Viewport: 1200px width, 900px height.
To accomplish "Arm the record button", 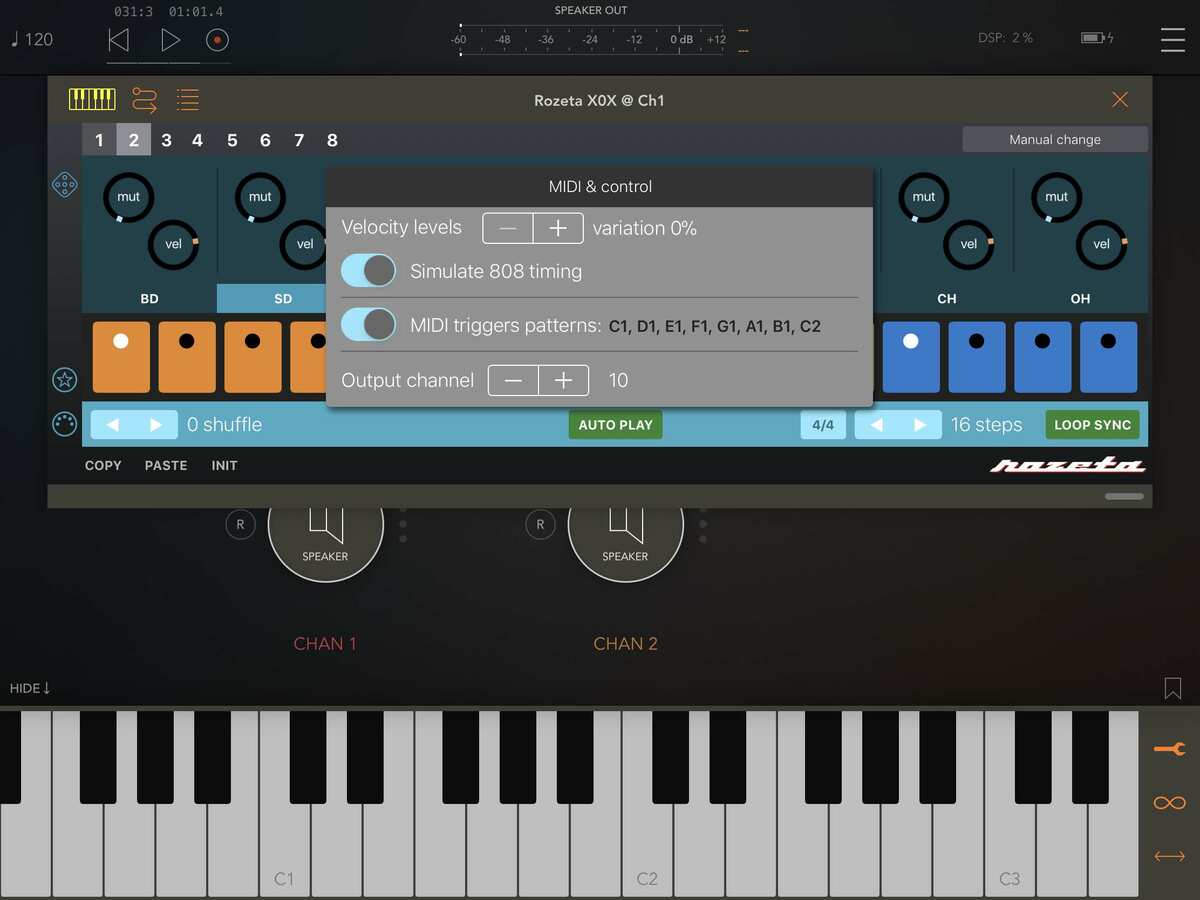I will tap(217, 40).
